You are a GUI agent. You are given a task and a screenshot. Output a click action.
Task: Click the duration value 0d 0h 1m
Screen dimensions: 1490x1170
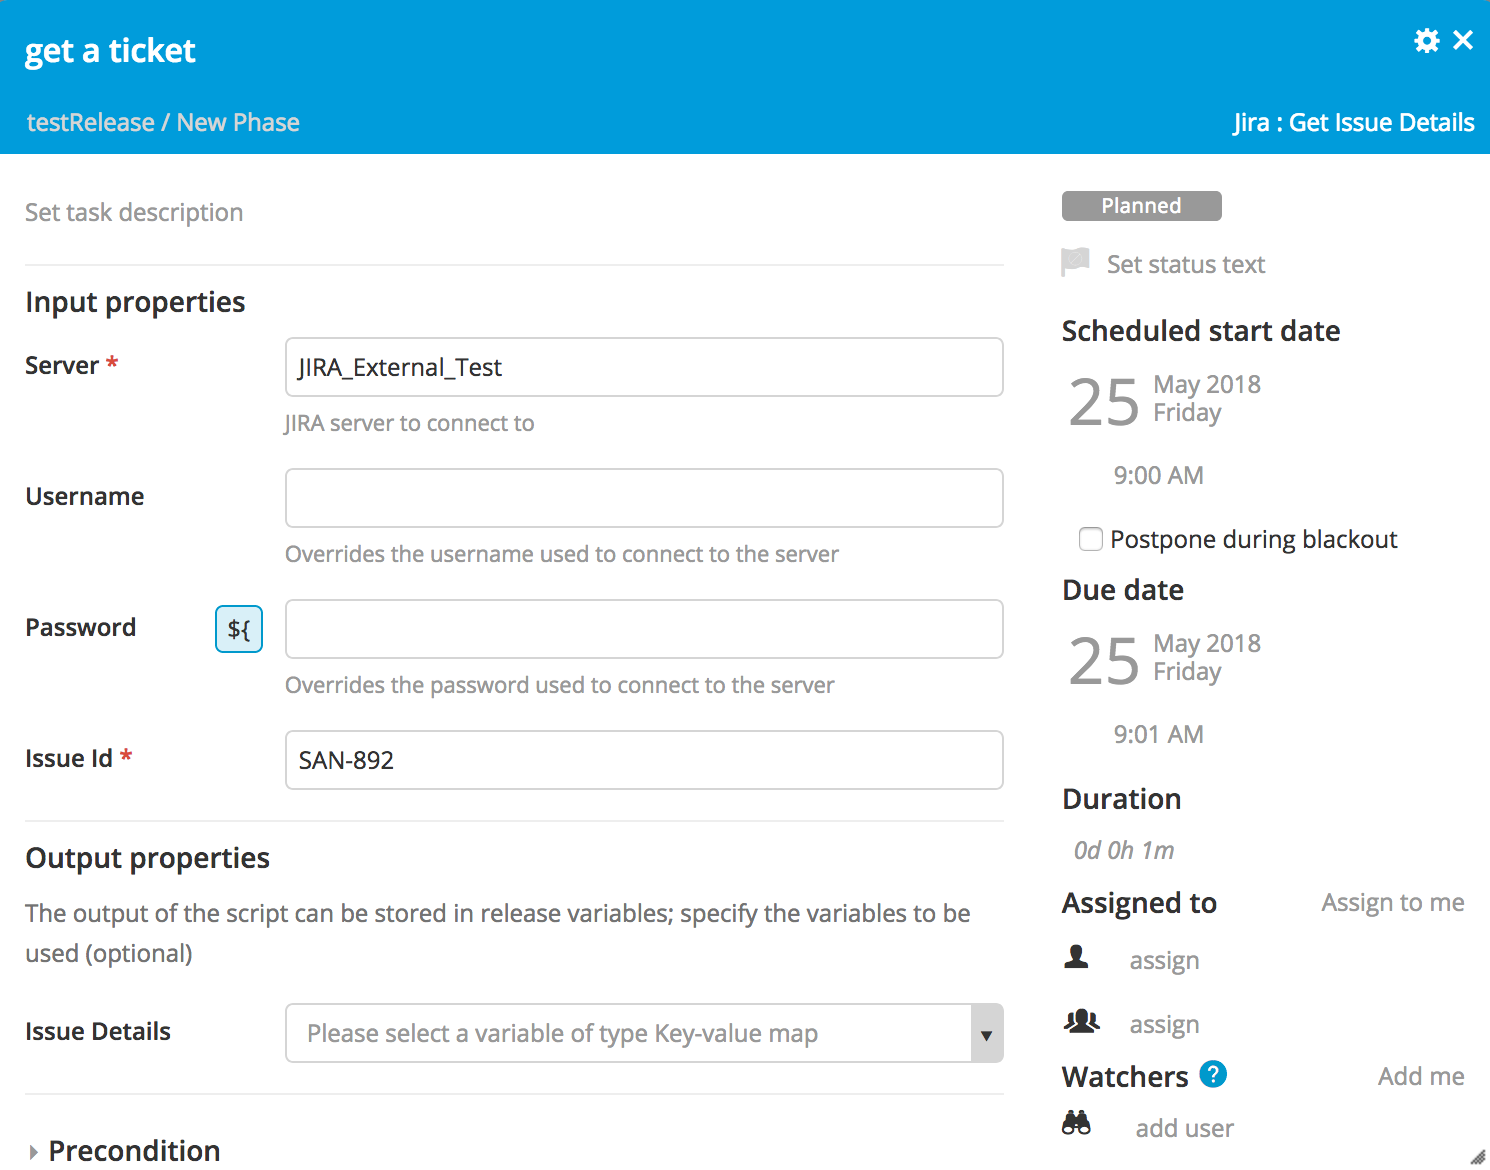(1123, 850)
